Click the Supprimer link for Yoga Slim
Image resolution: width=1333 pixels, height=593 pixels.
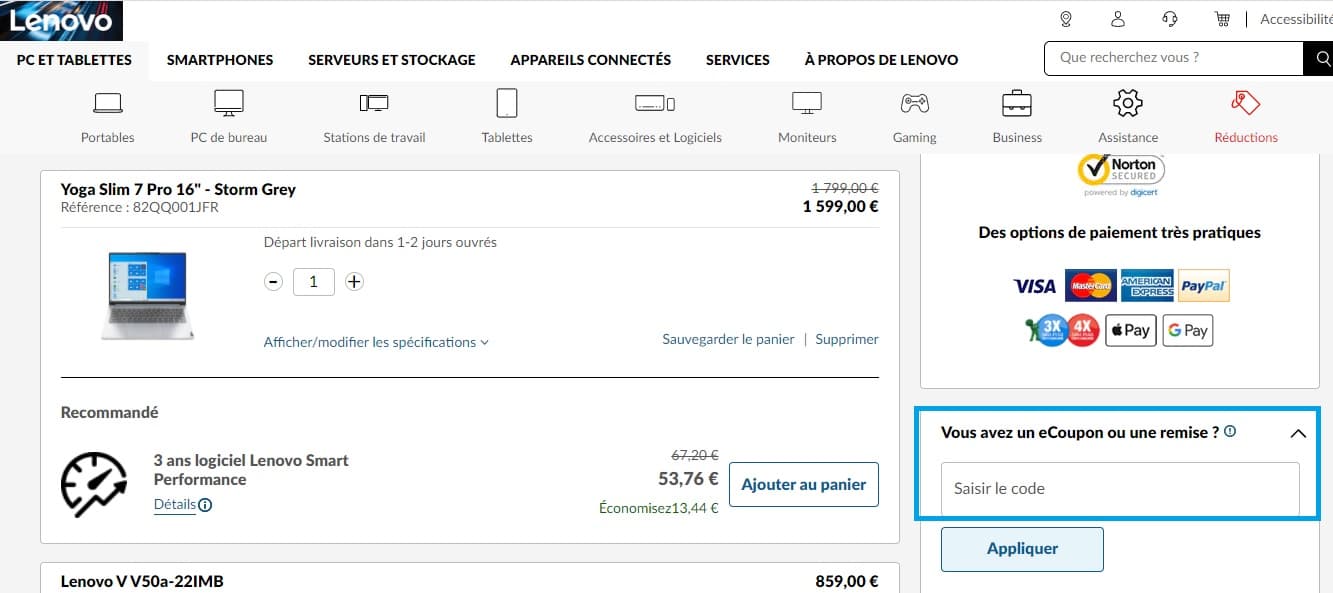tap(846, 339)
